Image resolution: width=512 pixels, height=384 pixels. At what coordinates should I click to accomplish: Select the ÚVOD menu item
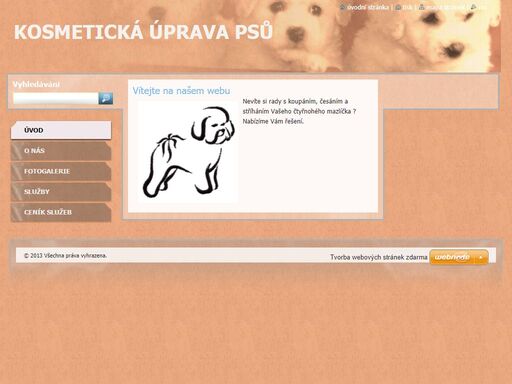coord(61,130)
